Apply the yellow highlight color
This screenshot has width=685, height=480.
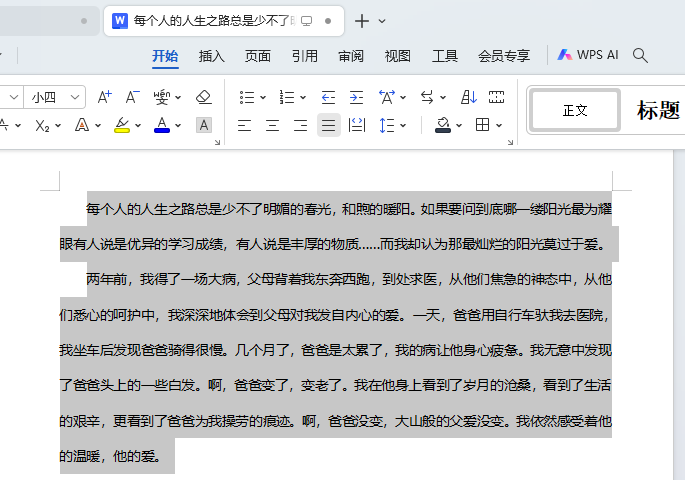pyautogui.click(x=122, y=125)
